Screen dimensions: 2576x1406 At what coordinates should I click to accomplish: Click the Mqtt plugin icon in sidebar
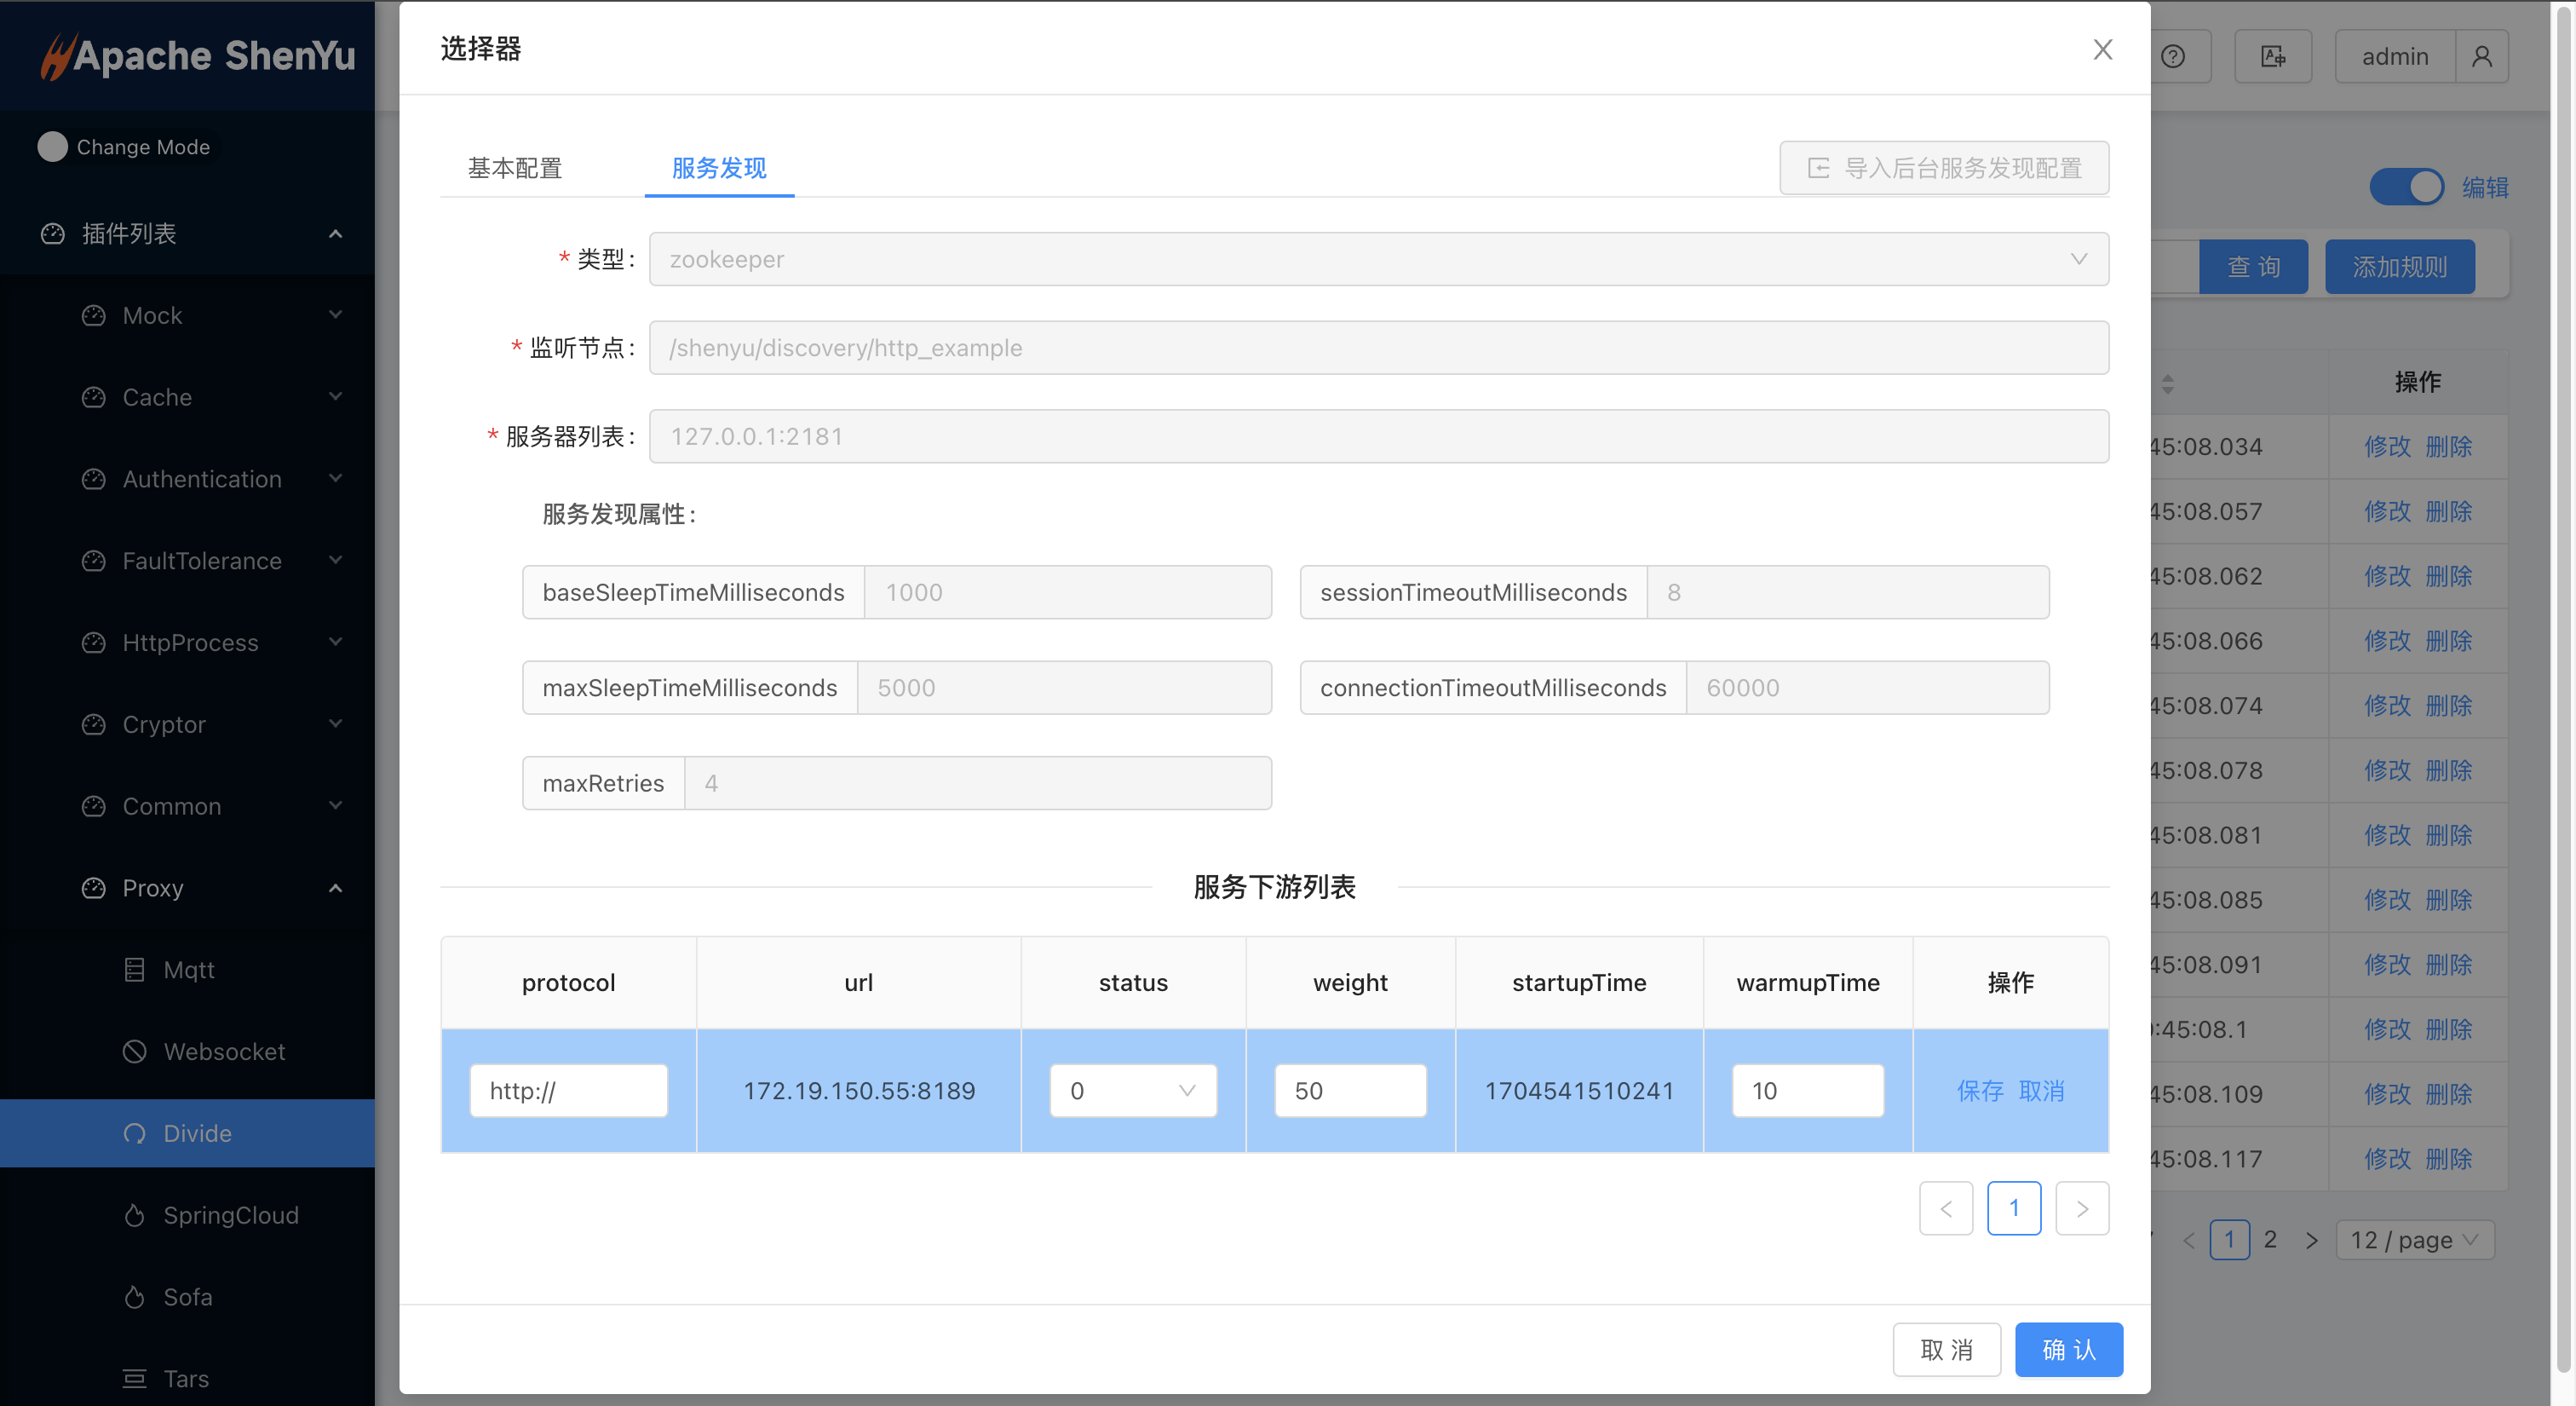(x=134, y=969)
